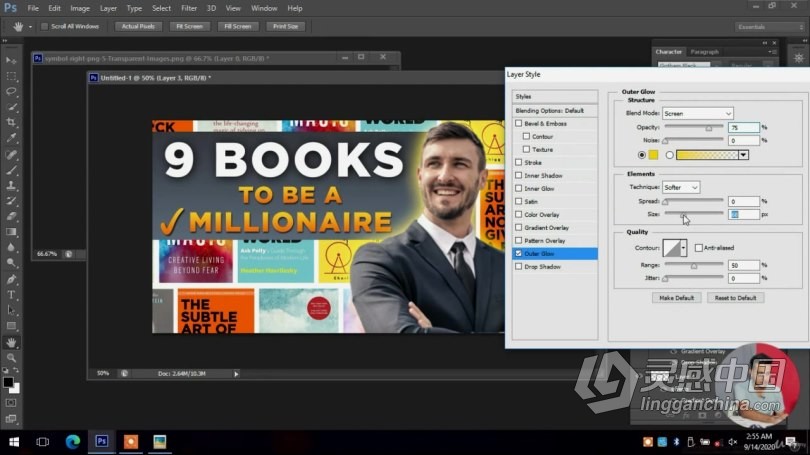
Task: Click the Actual Pixels button
Action: pos(138,26)
